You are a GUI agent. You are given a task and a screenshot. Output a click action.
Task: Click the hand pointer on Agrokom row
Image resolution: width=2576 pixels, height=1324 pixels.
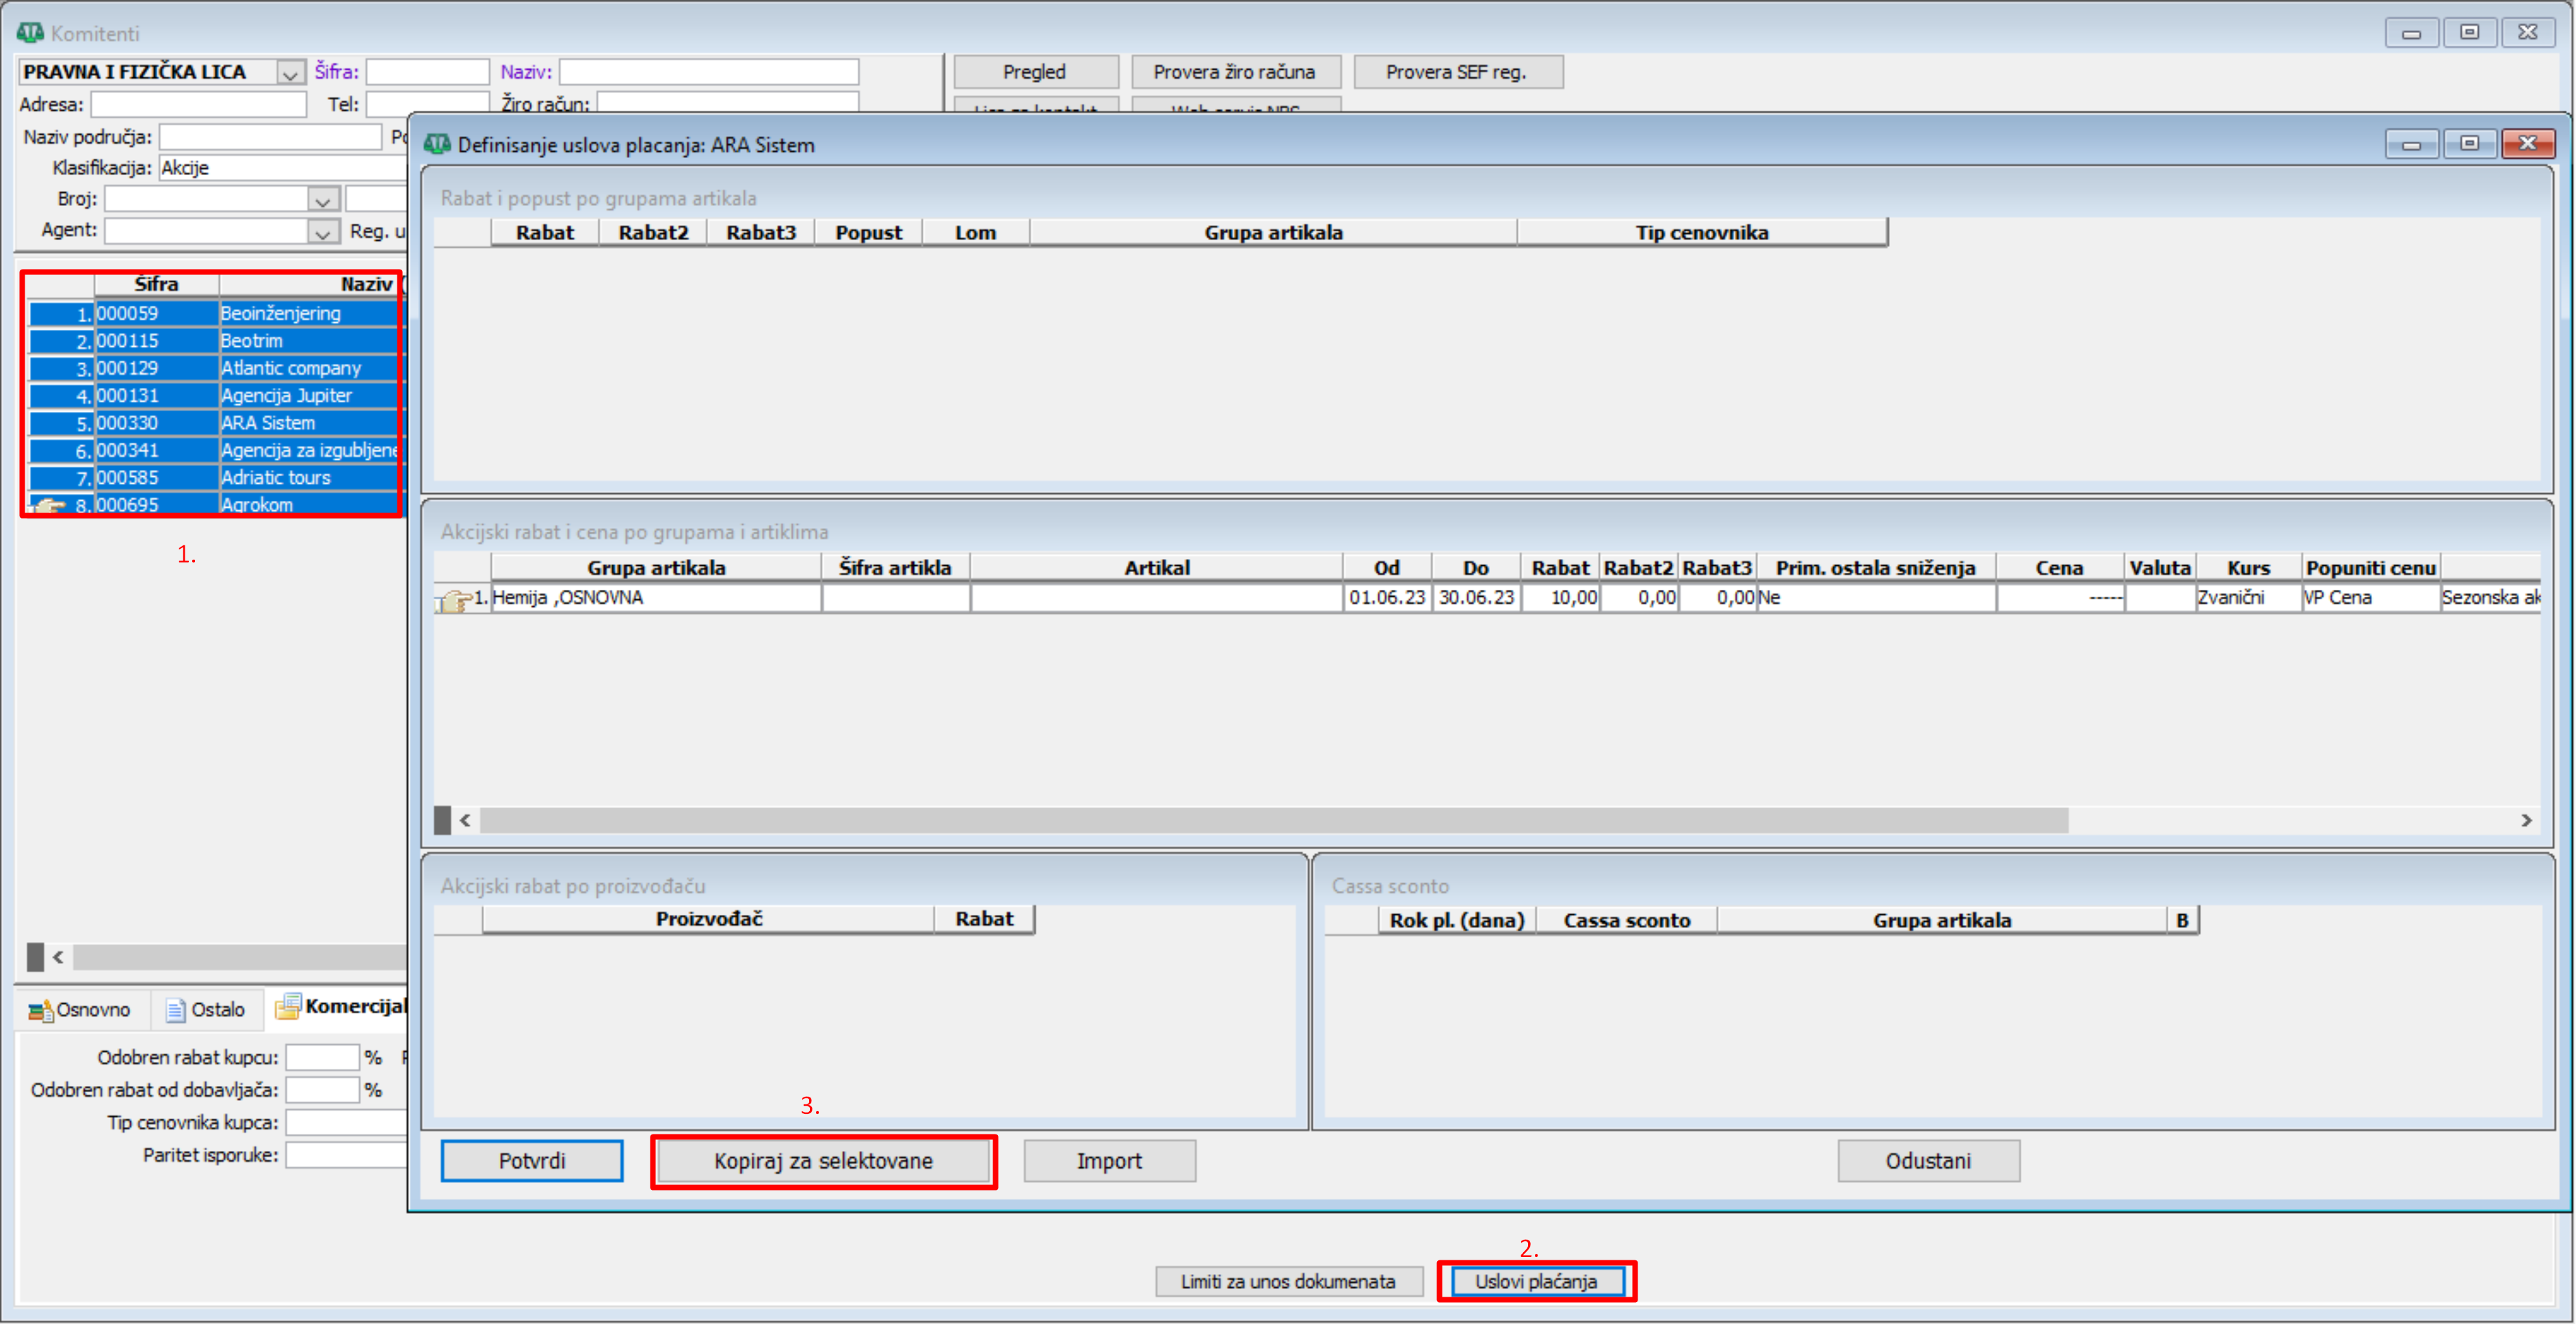47,505
